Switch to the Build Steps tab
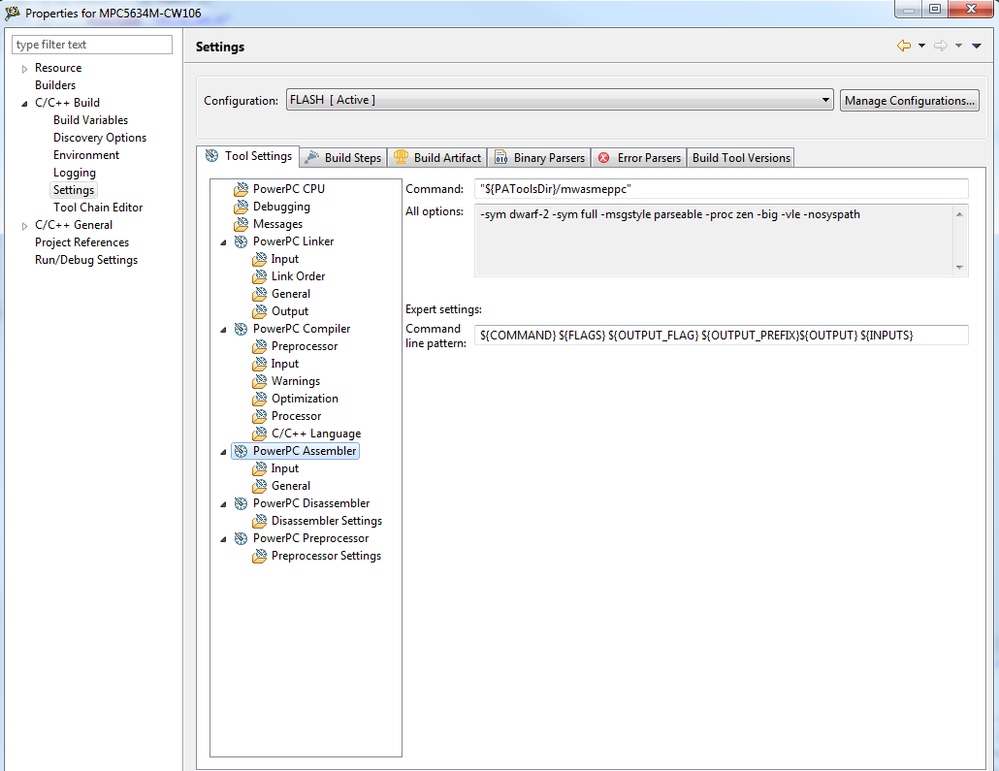This screenshot has width=999, height=771. tap(343, 157)
